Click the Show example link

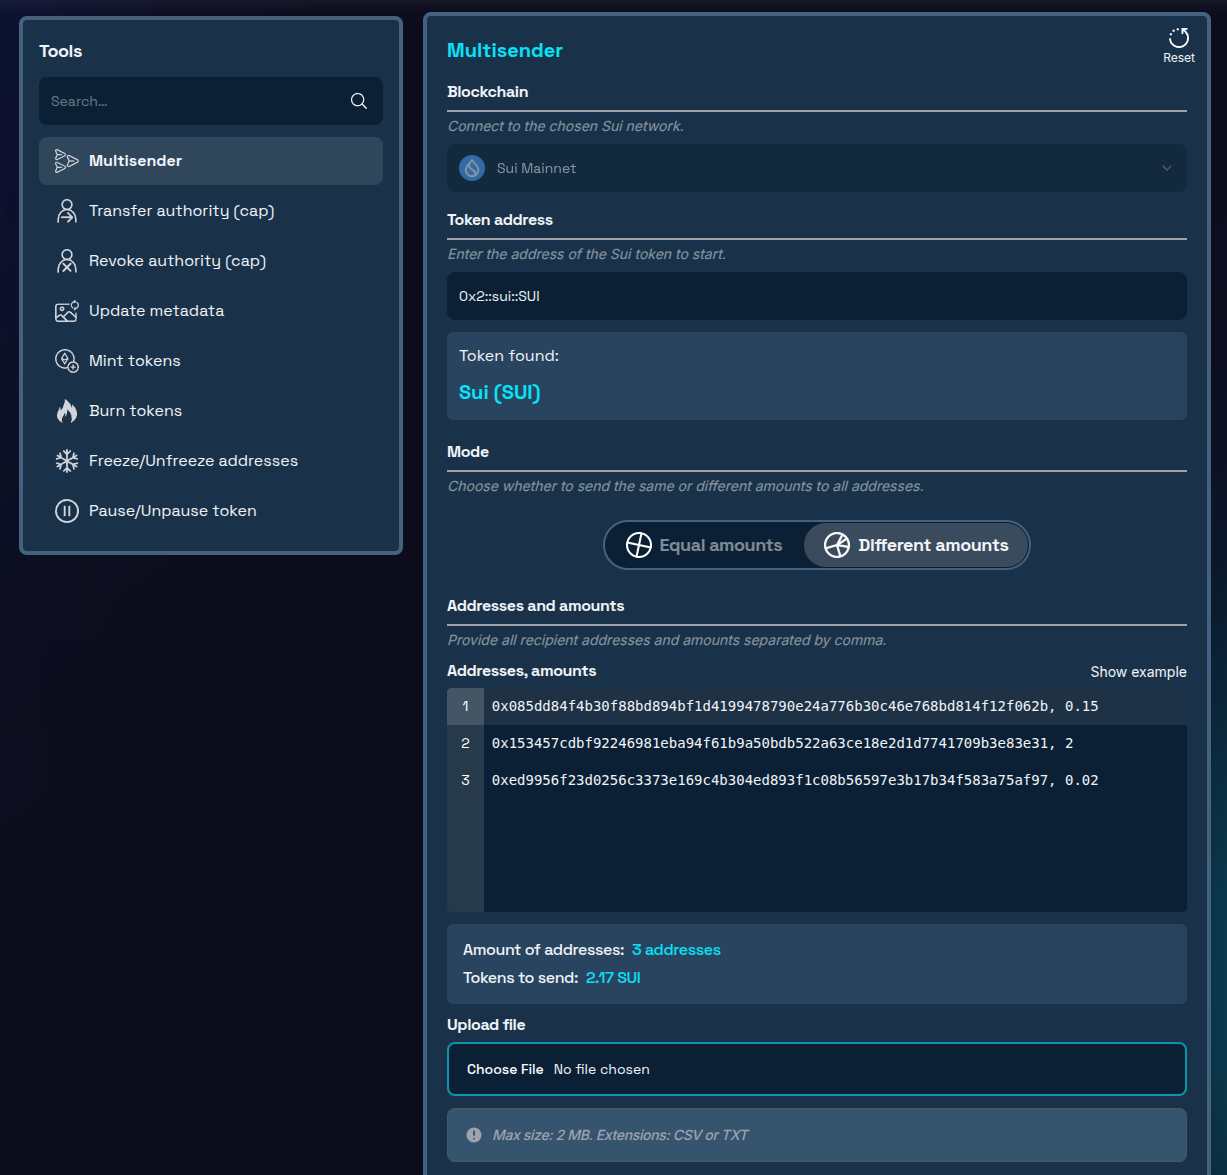[1138, 672]
